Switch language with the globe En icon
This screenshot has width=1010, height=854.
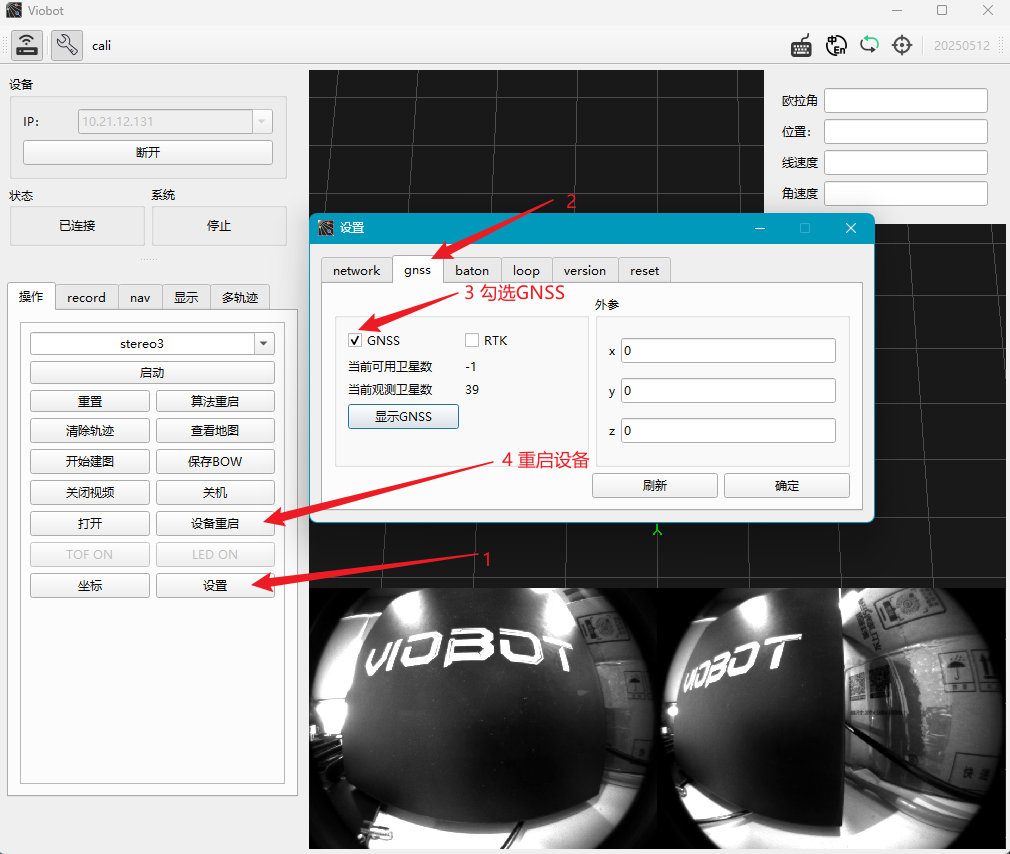(835, 45)
